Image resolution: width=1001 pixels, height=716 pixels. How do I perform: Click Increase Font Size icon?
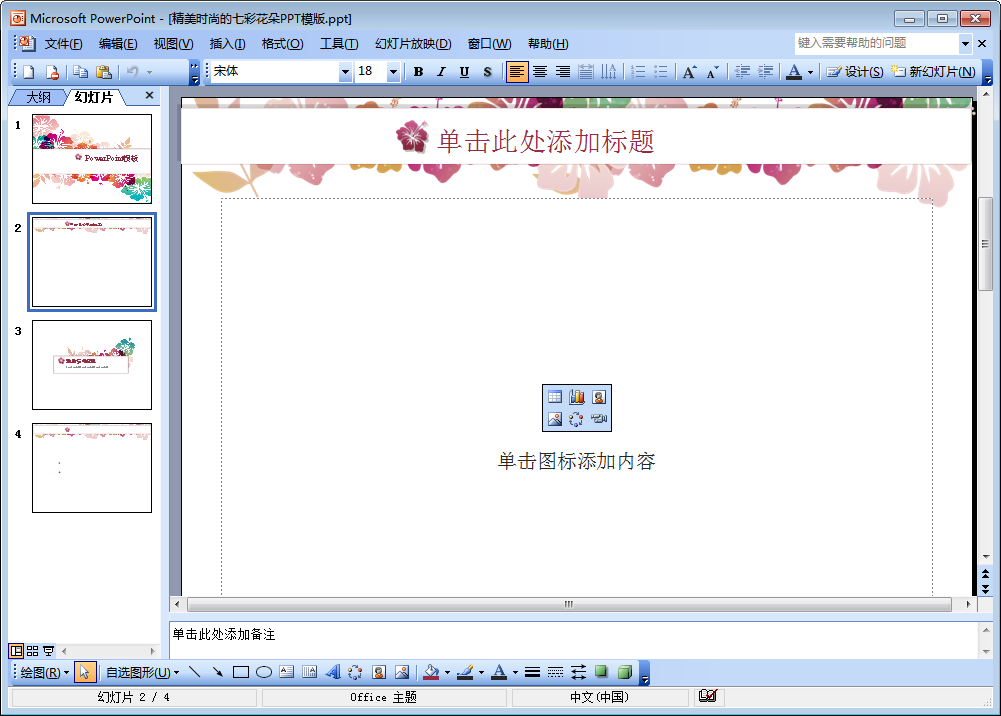coord(689,71)
